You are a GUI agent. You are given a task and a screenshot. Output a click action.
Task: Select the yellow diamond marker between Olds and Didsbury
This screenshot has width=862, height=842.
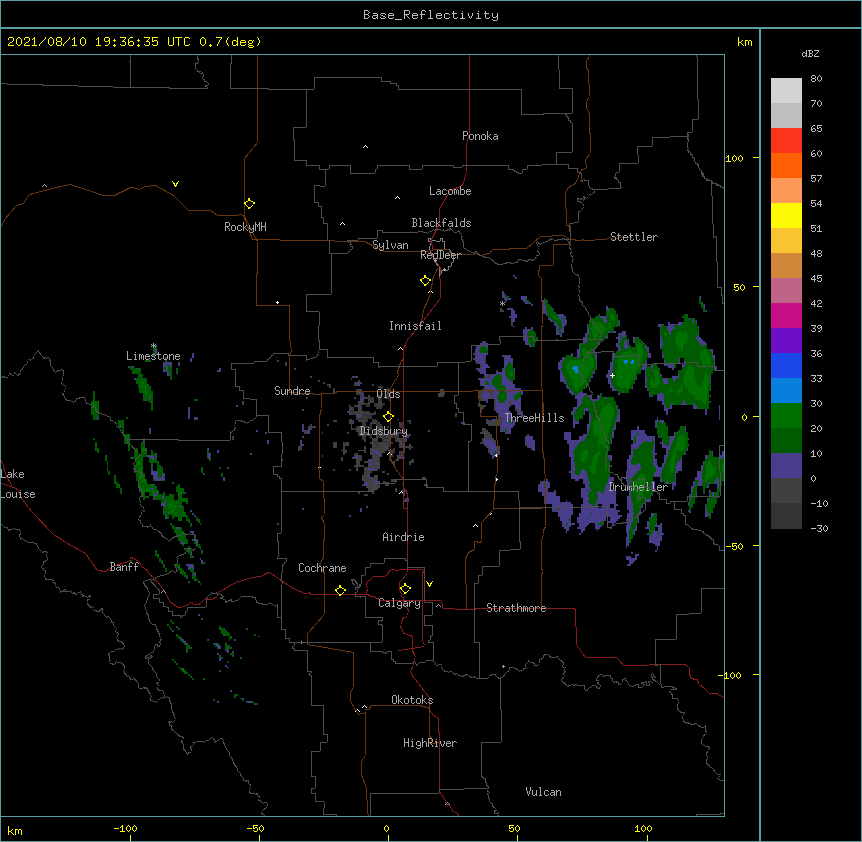388,417
